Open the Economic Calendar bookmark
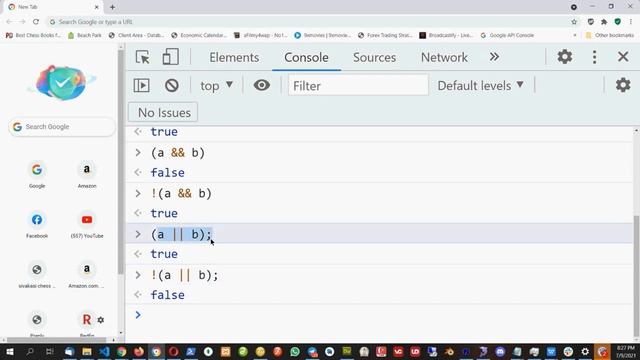640x360 pixels. 199,36
